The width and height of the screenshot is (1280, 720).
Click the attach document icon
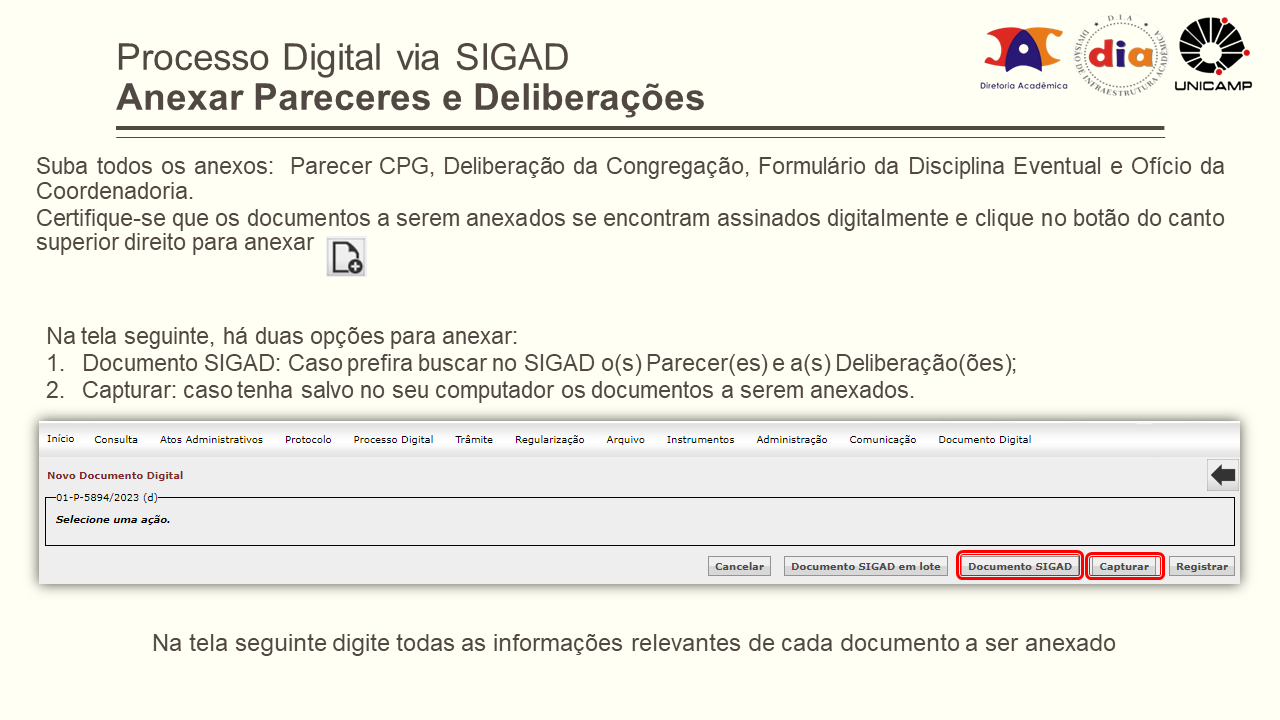346,257
